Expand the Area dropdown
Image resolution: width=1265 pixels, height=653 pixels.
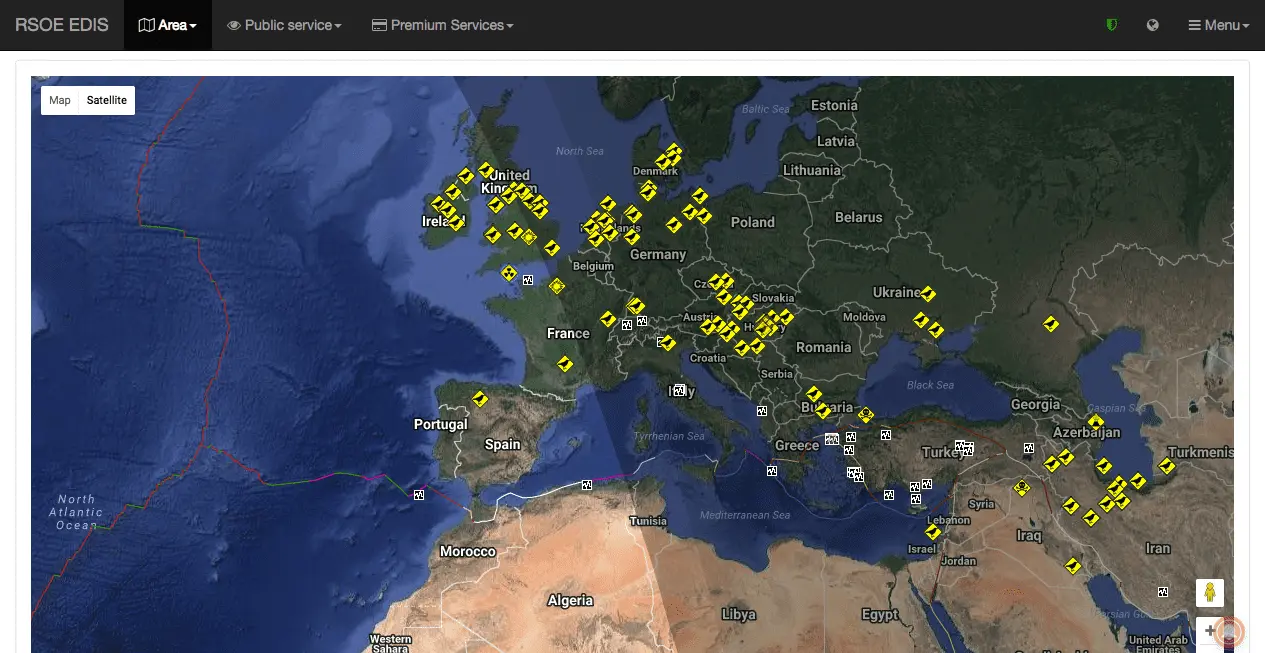[x=167, y=25]
